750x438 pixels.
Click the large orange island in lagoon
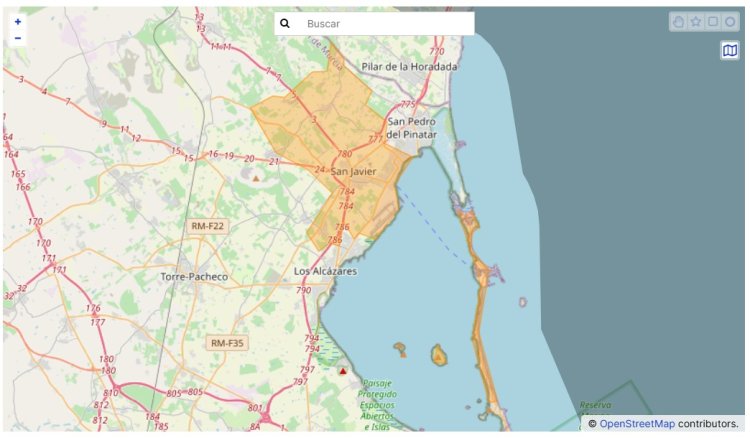[438, 355]
